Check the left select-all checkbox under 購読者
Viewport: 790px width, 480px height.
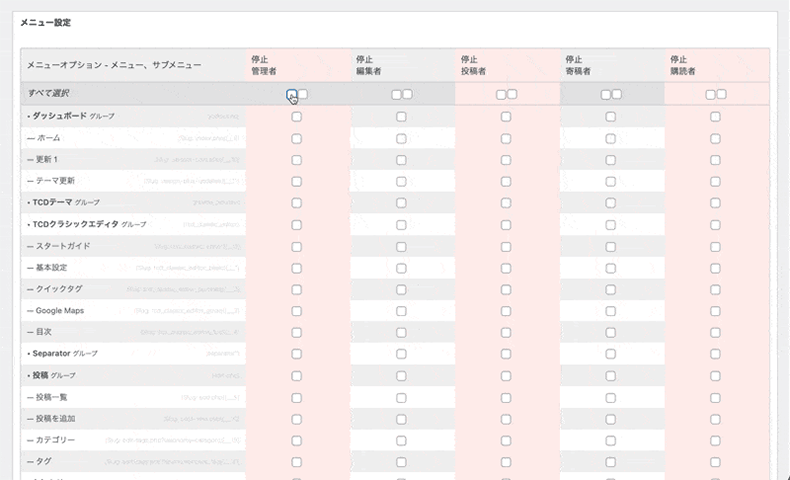pos(710,94)
